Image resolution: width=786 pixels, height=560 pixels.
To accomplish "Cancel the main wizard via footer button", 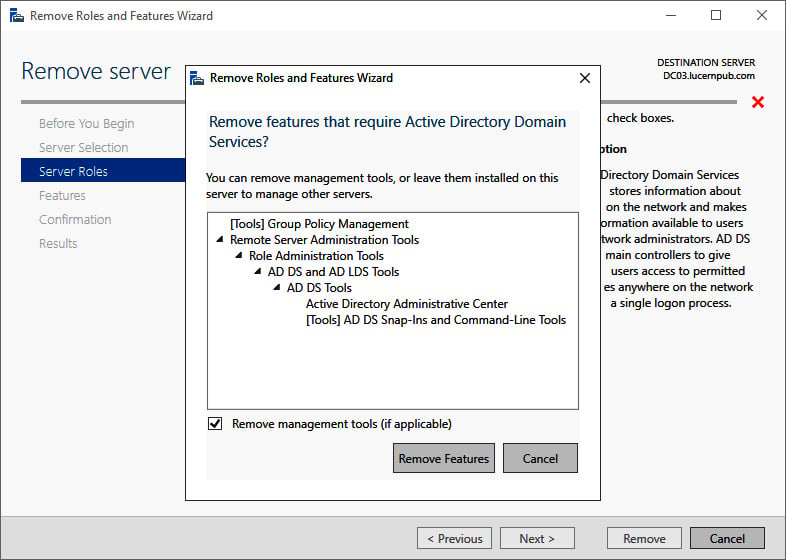I will click(727, 538).
